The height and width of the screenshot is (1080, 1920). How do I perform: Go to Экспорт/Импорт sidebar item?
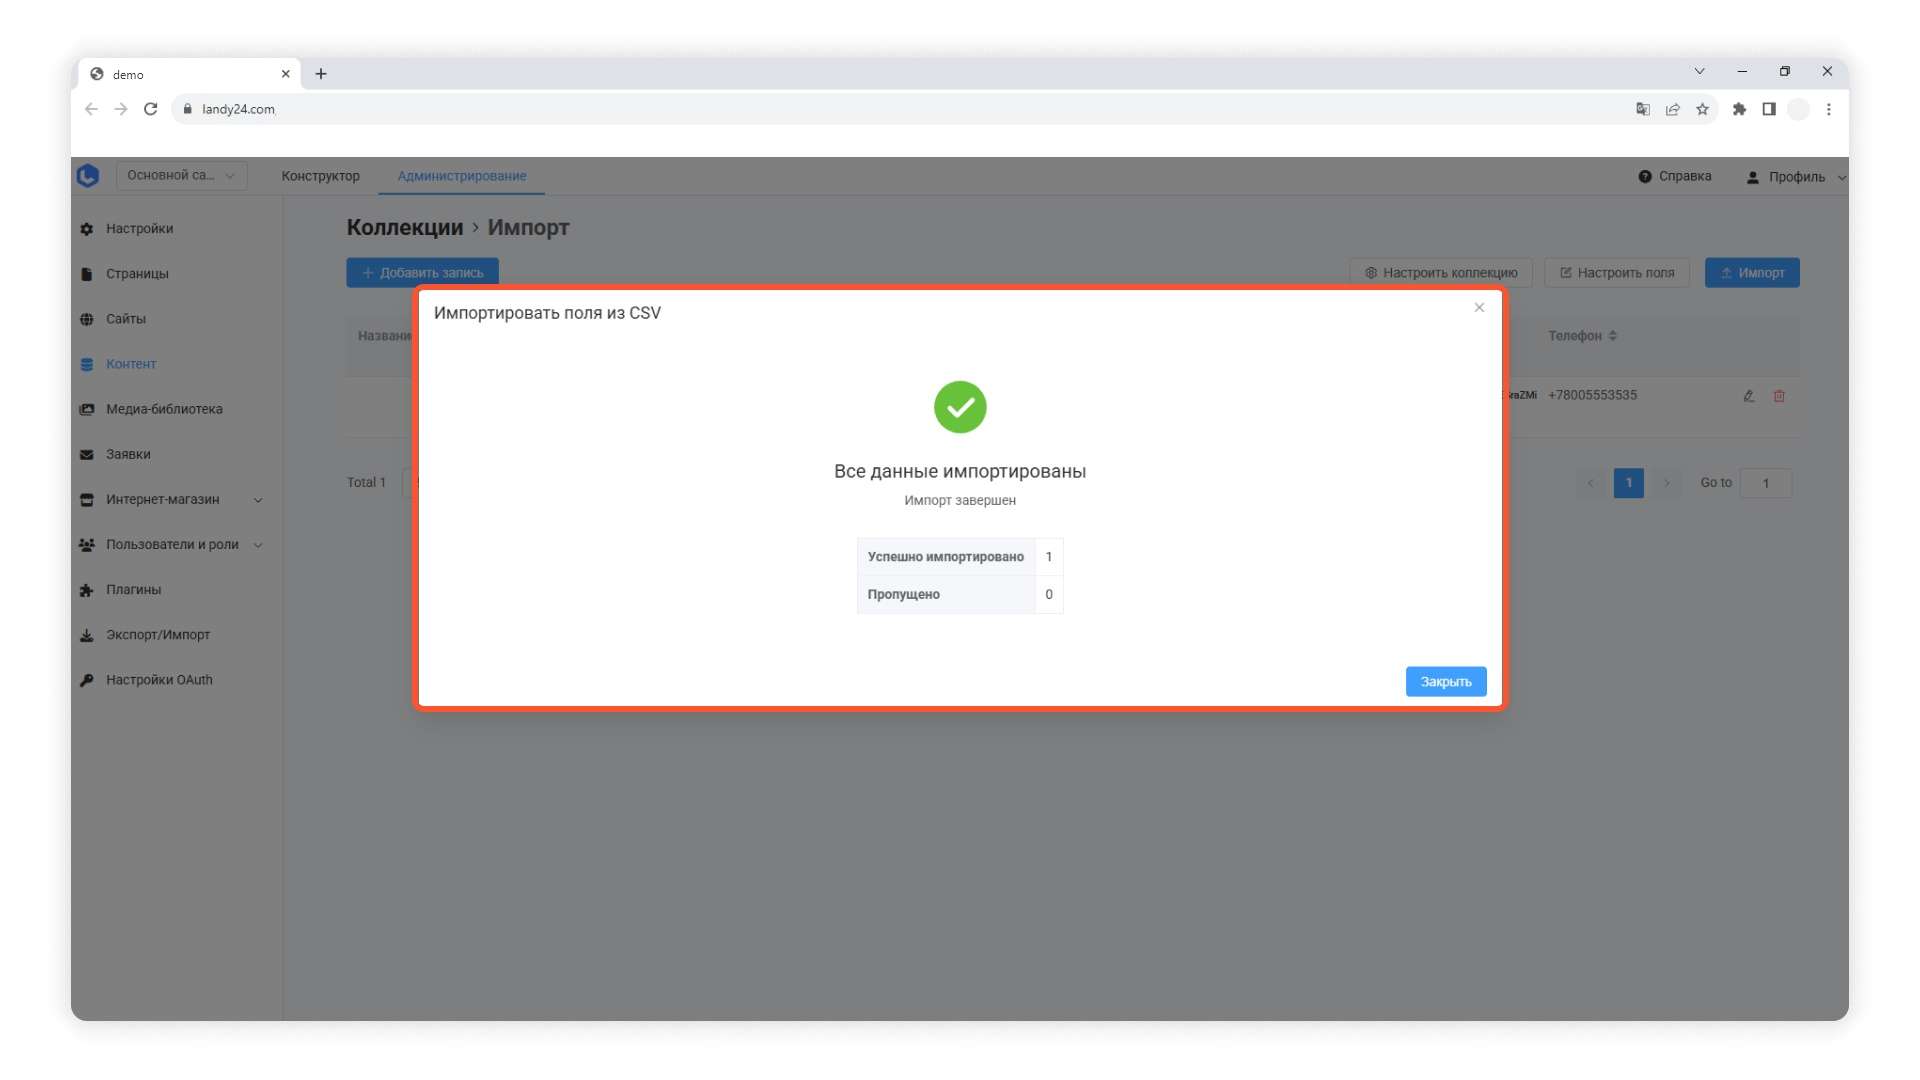point(158,635)
